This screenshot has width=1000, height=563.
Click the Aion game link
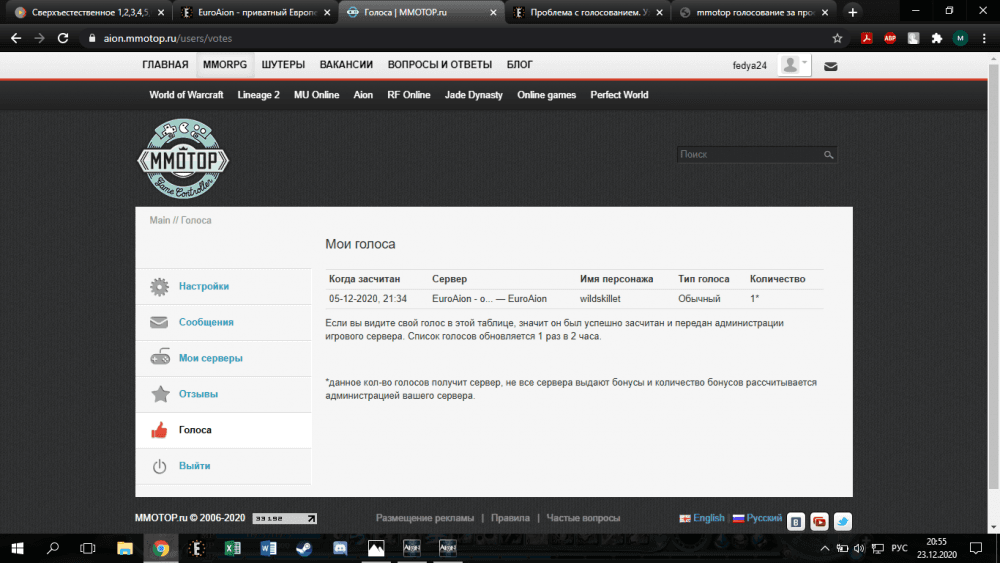363,95
